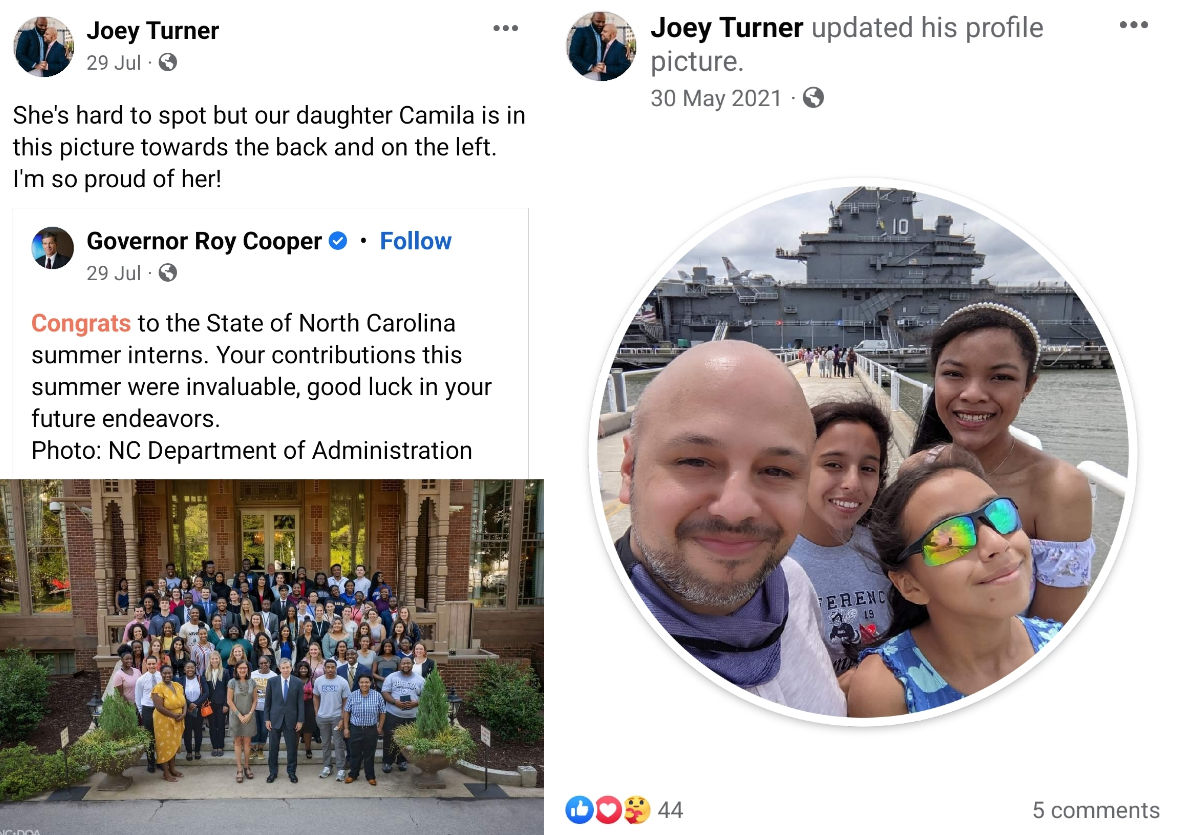Open the Joey Turner name link on the left post

pos(152,31)
